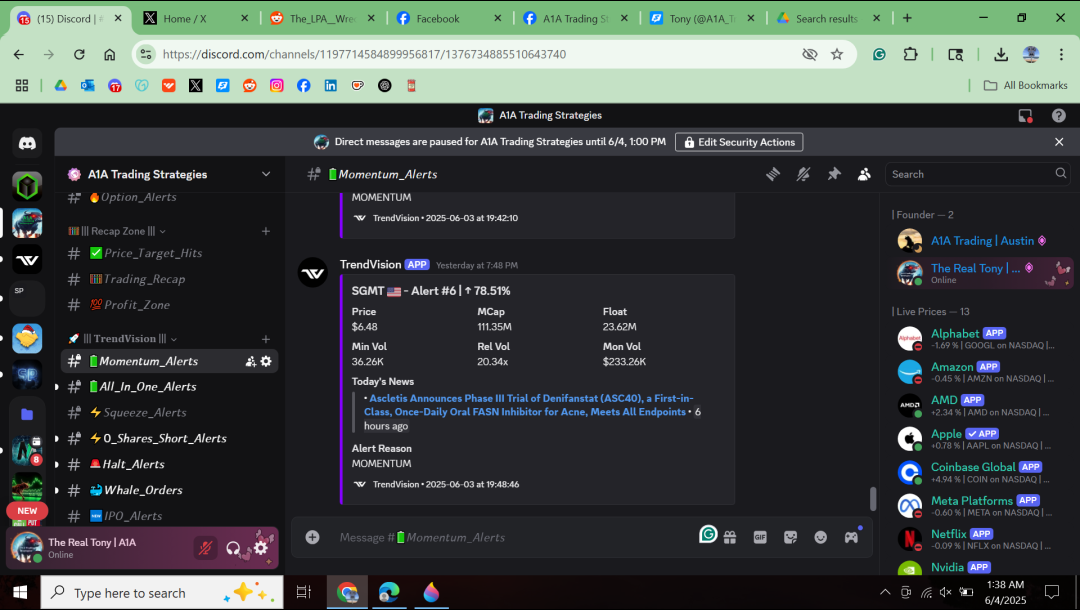Click TrendVision bot avatar
This screenshot has height=610, width=1080.
[313, 273]
